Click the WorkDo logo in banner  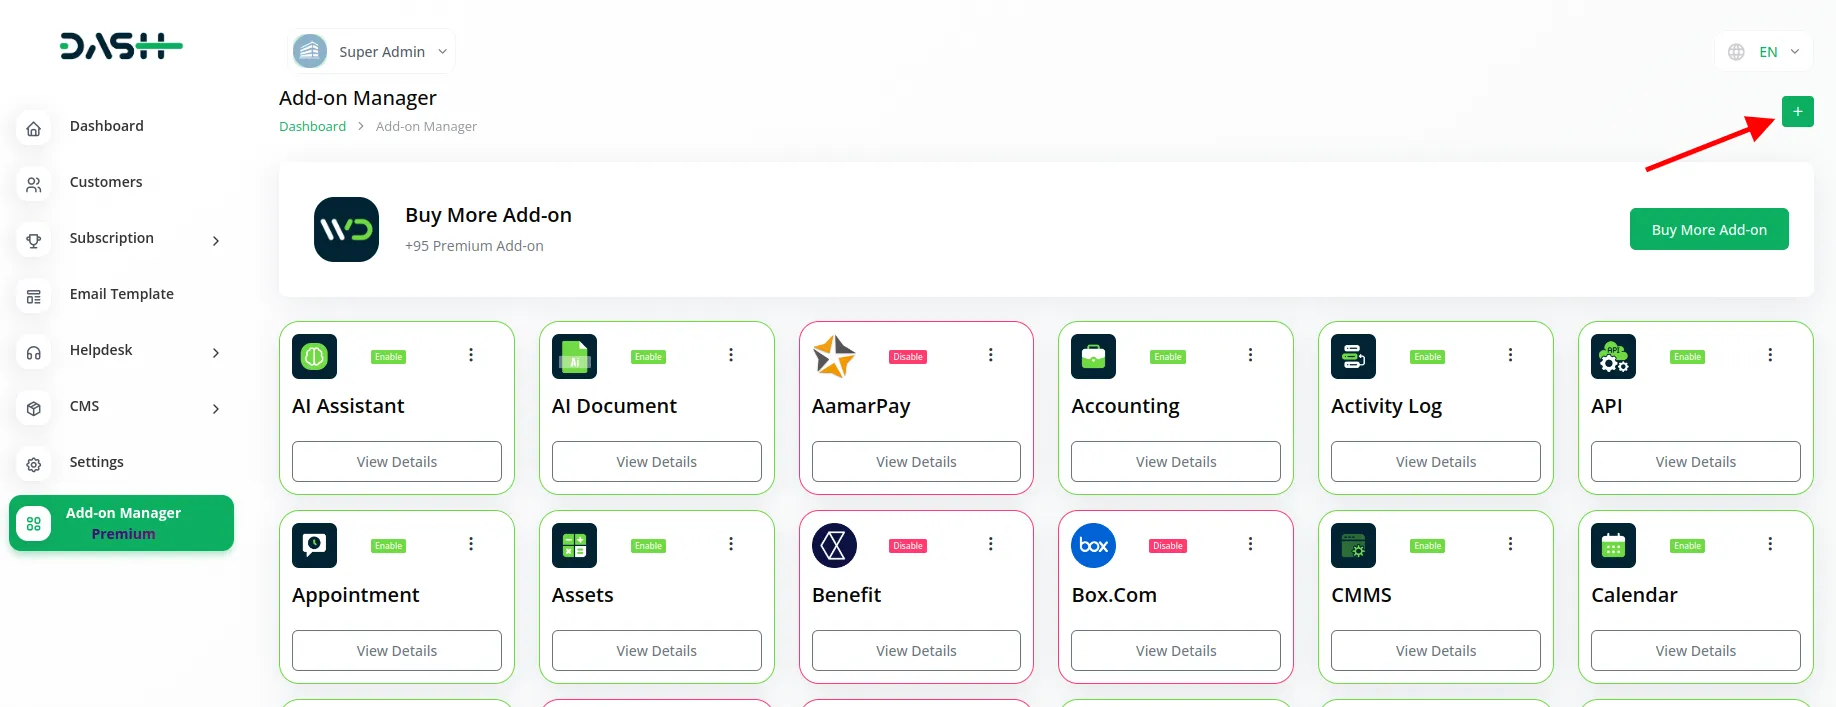point(346,230)
